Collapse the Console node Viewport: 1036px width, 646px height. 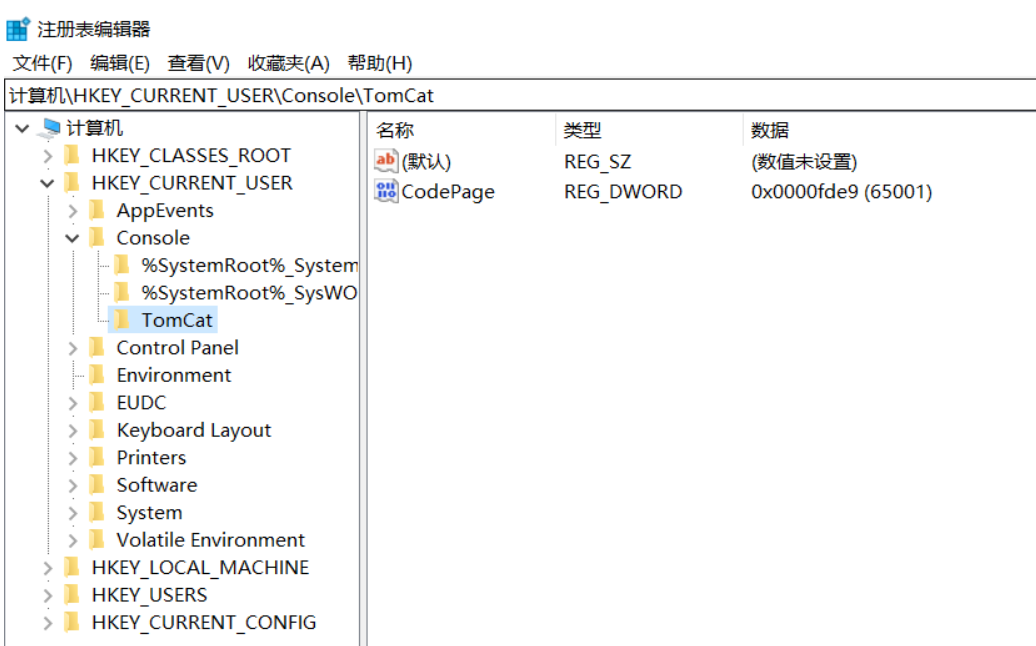pos(72,238)
